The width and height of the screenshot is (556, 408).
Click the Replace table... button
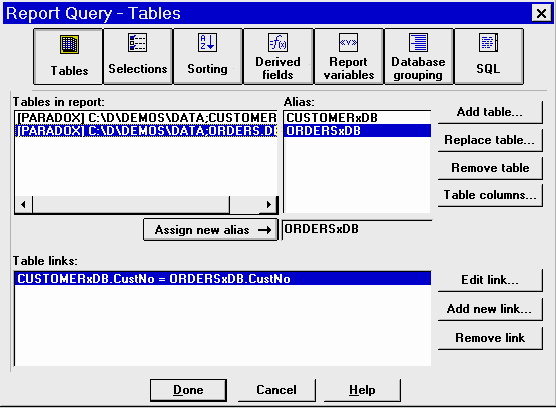point(490,140)
